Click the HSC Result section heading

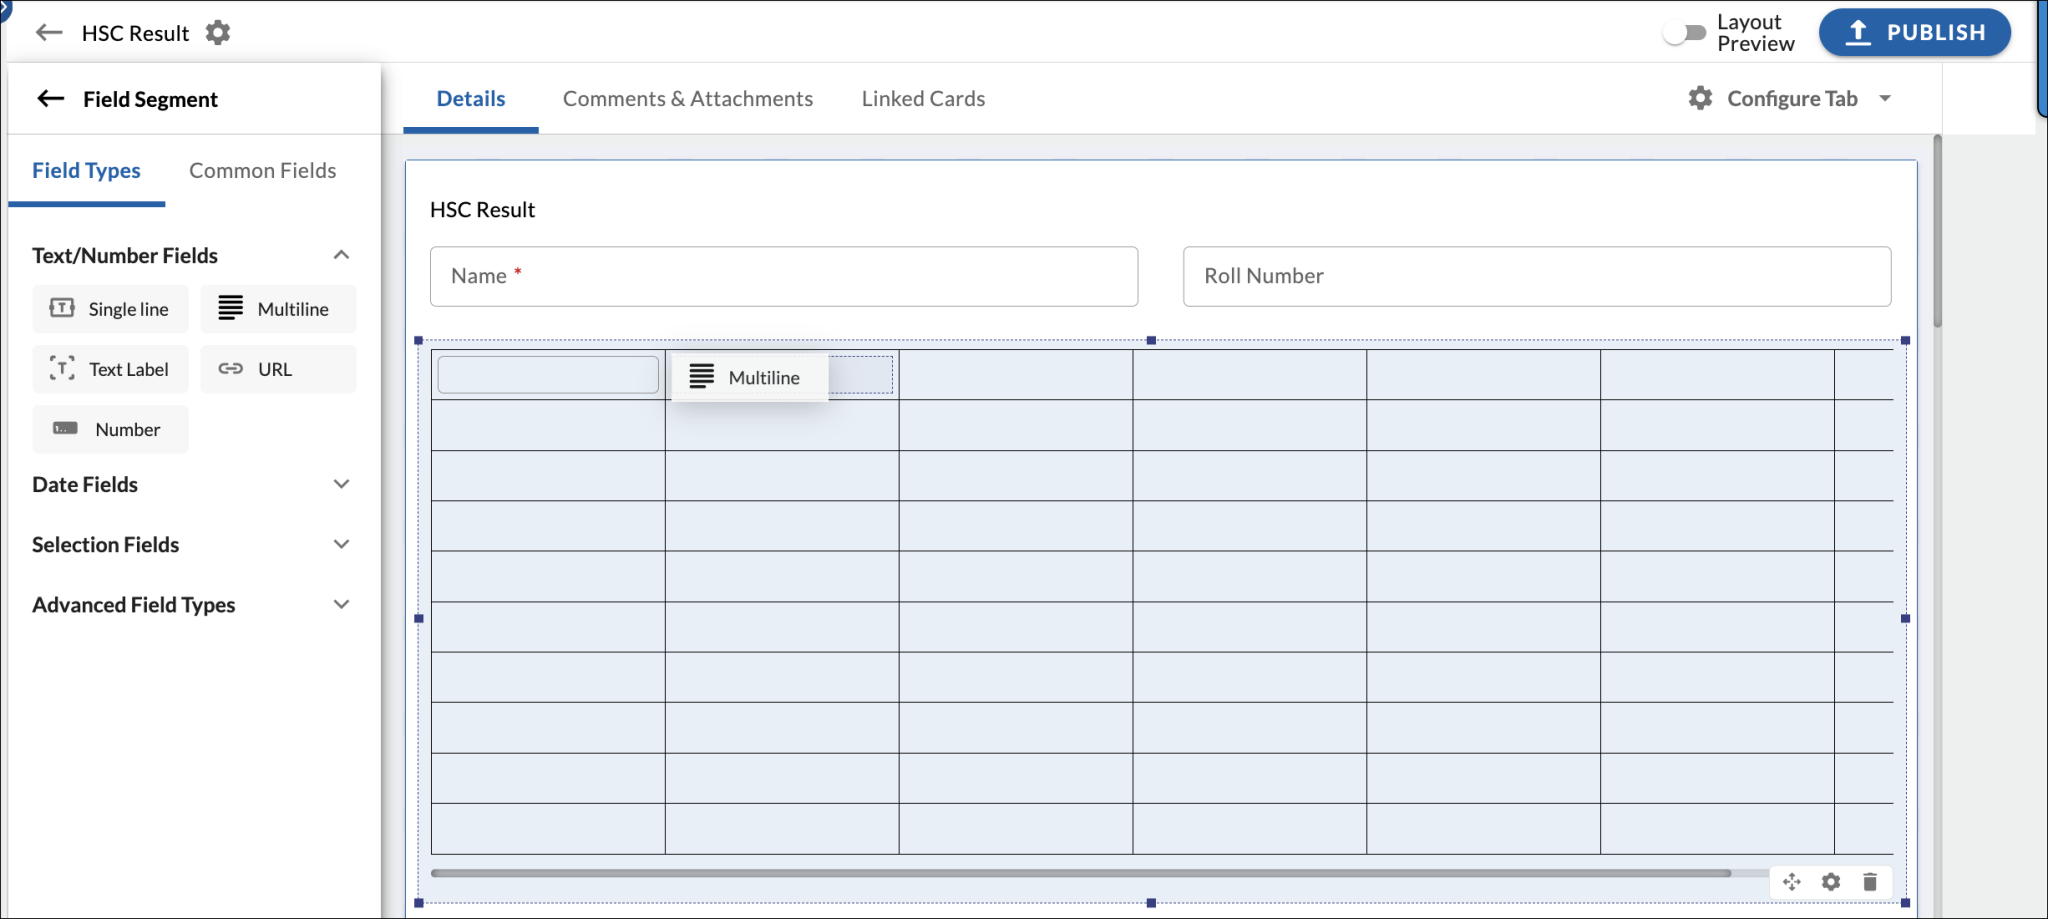point(482,210)
